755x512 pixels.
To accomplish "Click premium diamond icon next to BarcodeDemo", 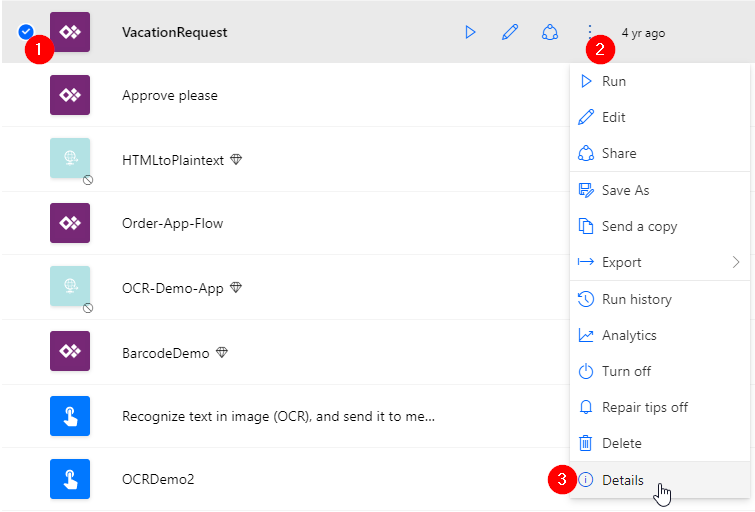I will [x=221, y=353].
